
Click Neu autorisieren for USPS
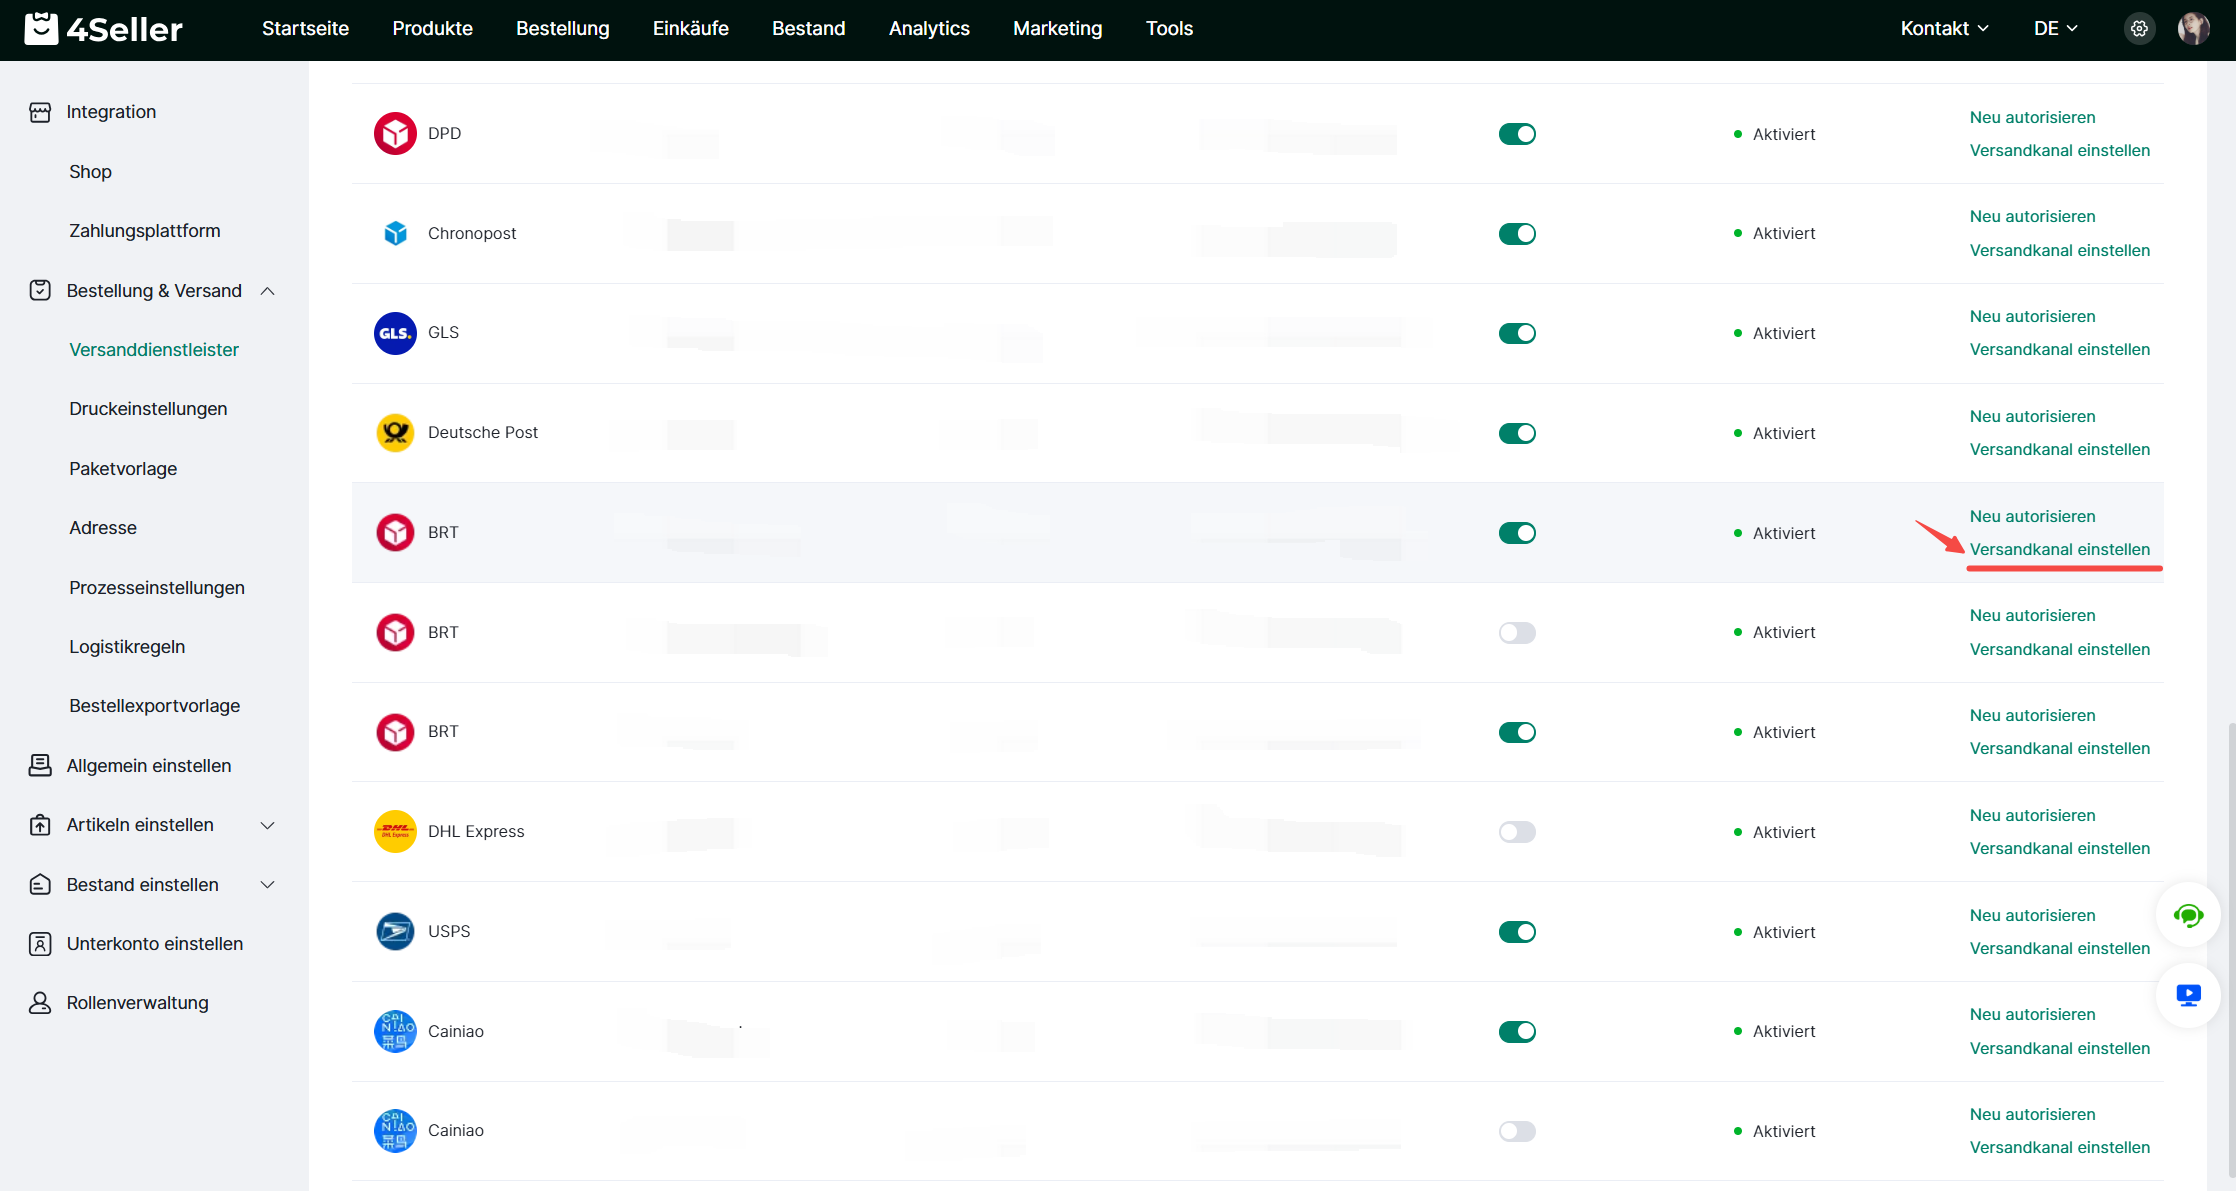pyautogui.click(x=2032, y=915)
